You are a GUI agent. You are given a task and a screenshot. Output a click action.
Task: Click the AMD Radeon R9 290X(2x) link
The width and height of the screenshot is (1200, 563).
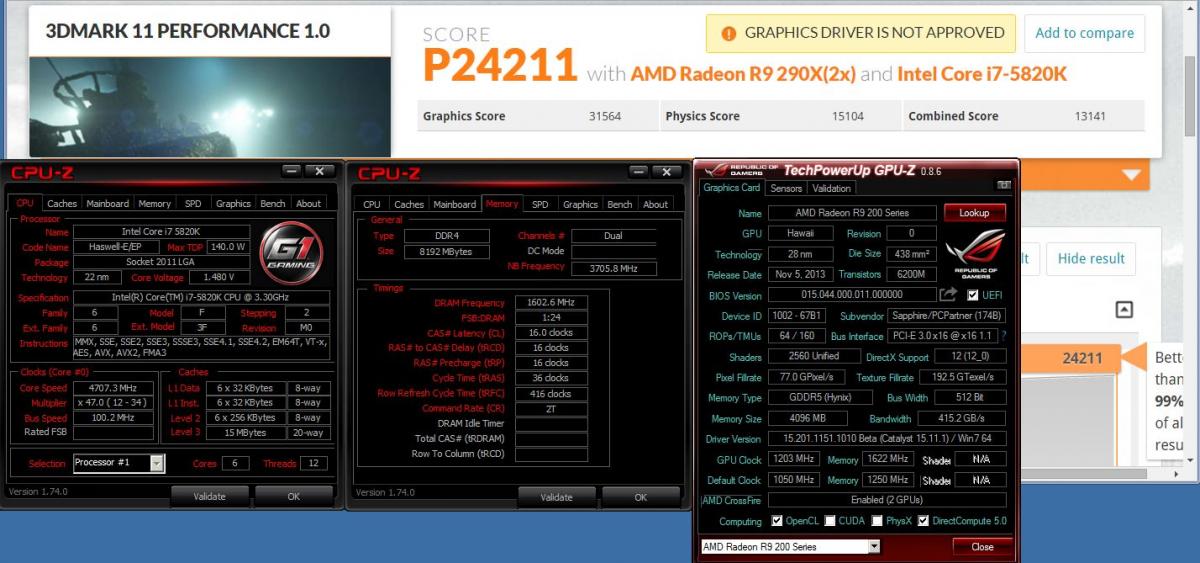pyautogui.click(x=742, y=74)
